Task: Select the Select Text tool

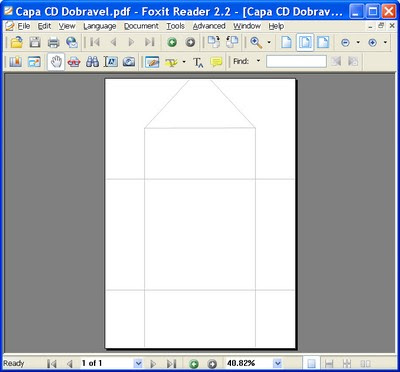Action: click(x=111, y=62)
